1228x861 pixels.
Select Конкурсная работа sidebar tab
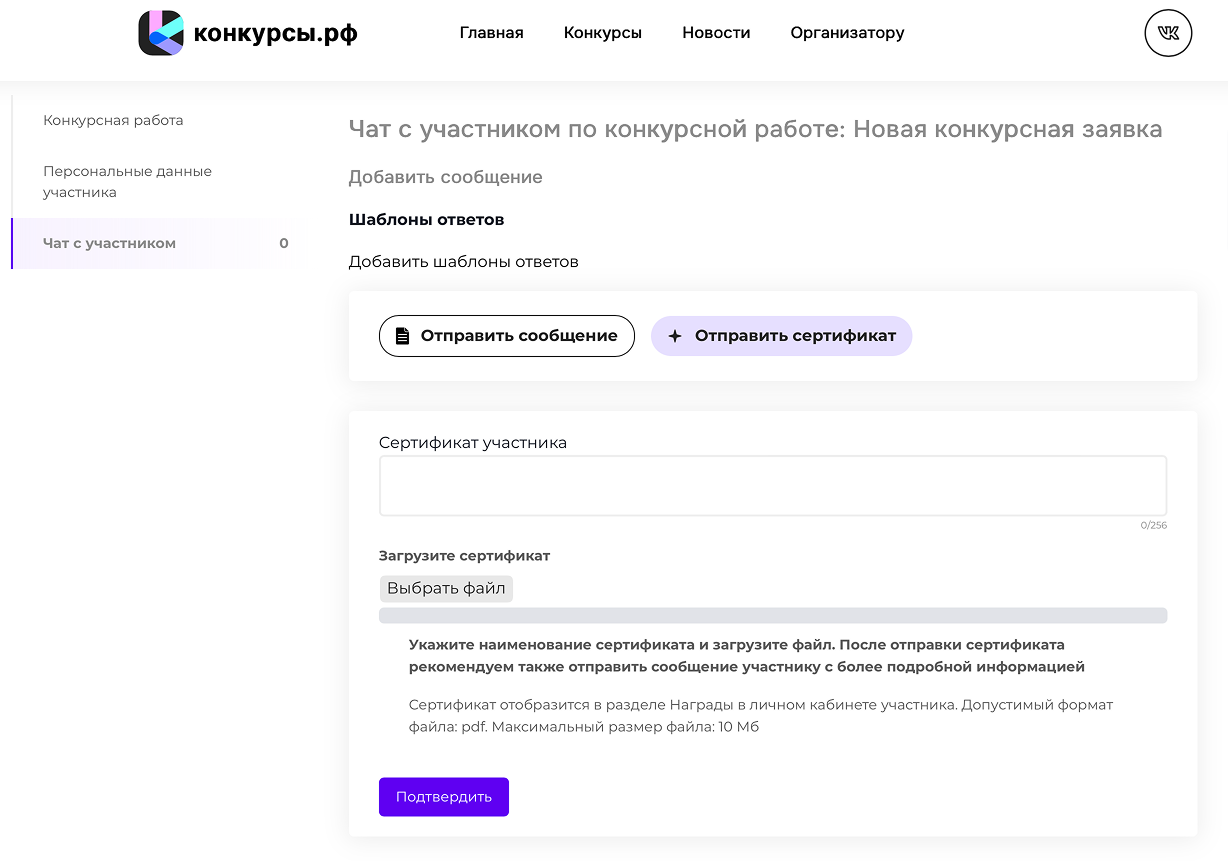[113, 120]
